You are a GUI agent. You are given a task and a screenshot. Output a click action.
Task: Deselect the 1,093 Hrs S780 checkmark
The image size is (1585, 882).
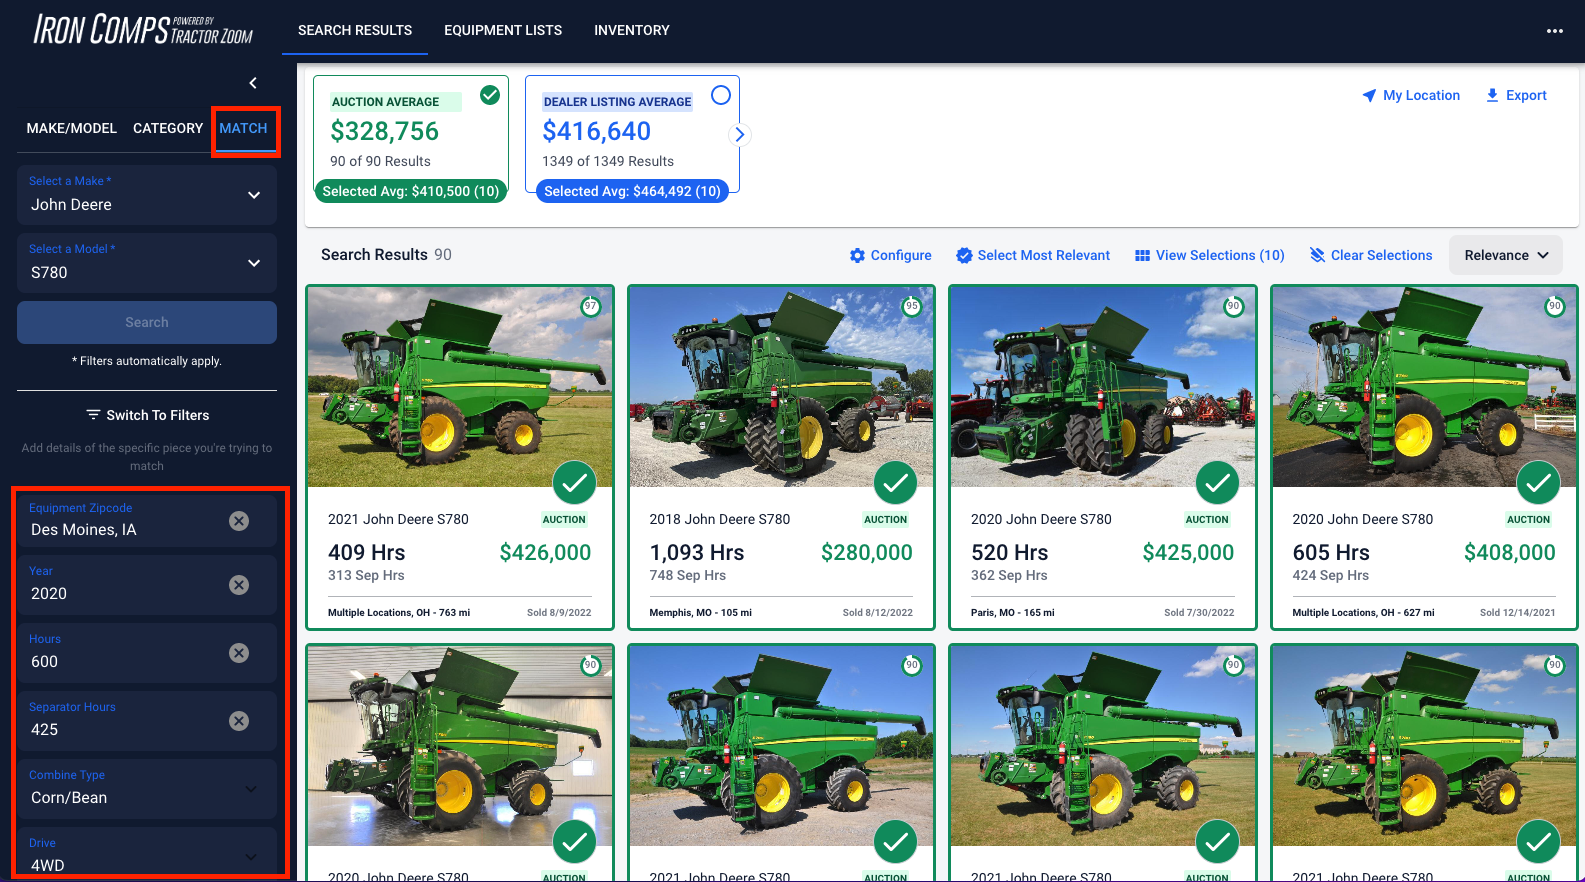[x=896, y=483]
